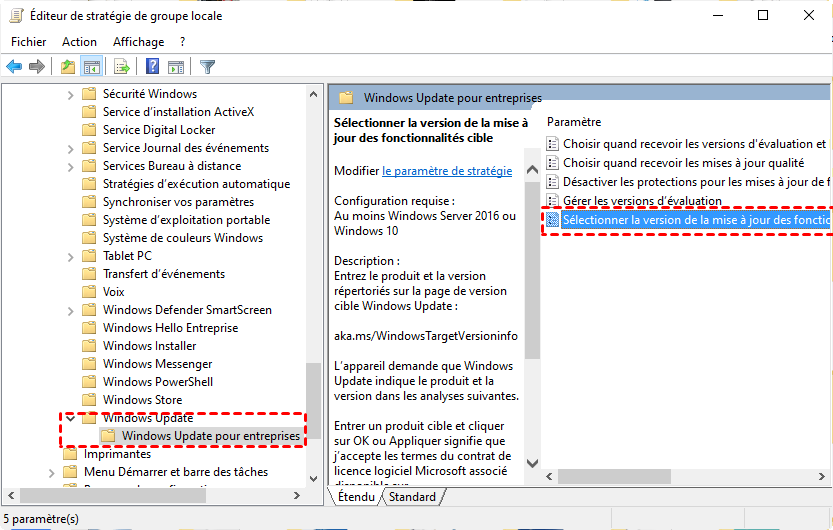The width and height of the screenshot is (833, 530).
Task: Click the settings list horizontal scrollbar thumb
Action: (614, 476)
